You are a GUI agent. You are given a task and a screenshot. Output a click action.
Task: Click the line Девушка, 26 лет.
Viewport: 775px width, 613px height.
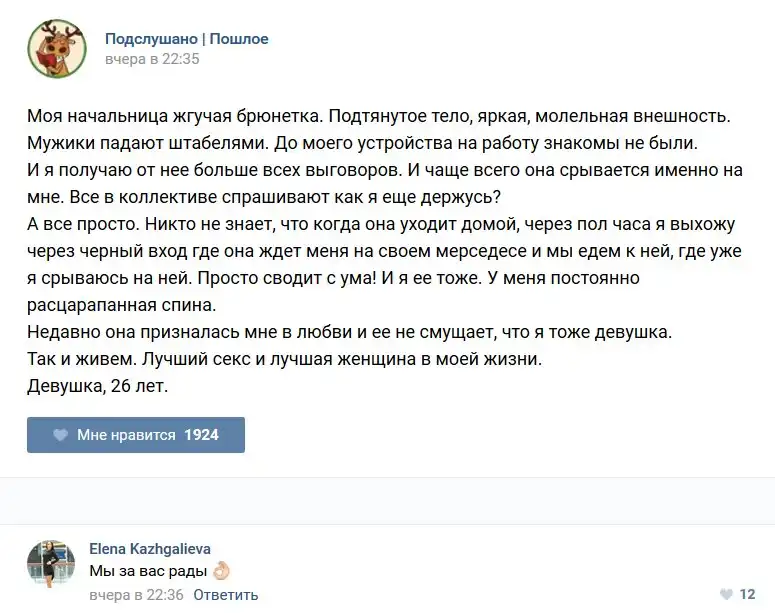coord(98,386)
